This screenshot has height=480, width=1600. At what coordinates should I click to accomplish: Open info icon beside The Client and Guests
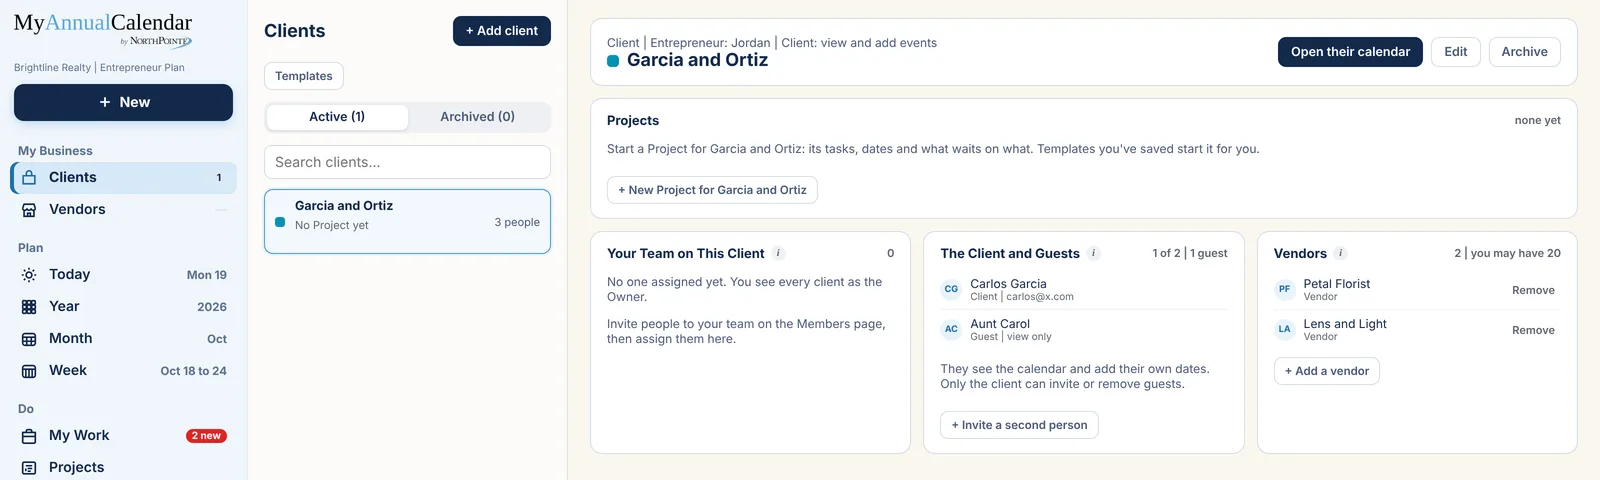pyautogui.click(x=1094, y=254)
